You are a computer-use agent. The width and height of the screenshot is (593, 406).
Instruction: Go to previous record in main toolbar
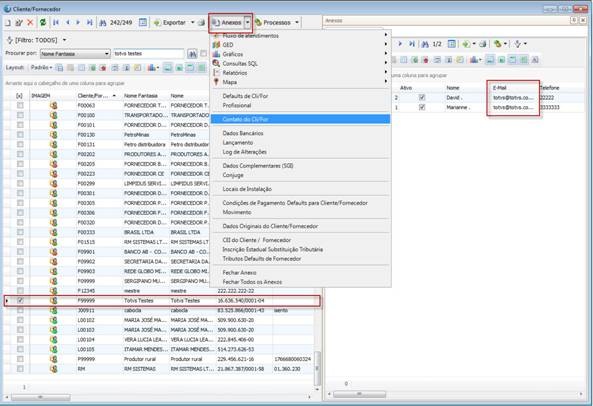coord(68,23)
